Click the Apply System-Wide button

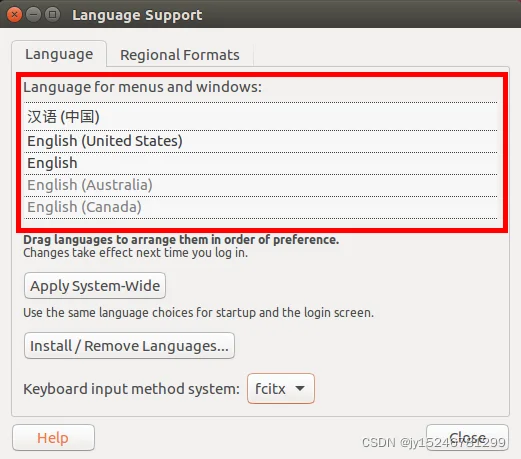(x=95, y=286)
